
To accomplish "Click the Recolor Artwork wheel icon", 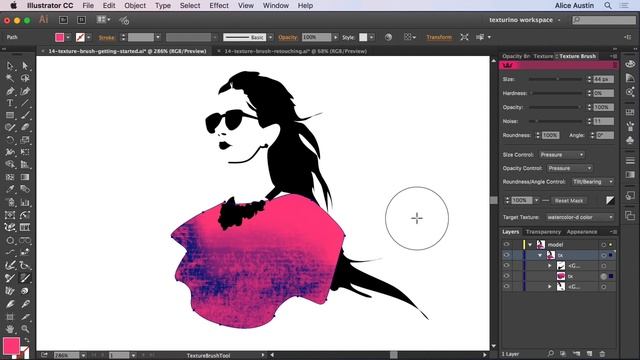I will (388, 37).
